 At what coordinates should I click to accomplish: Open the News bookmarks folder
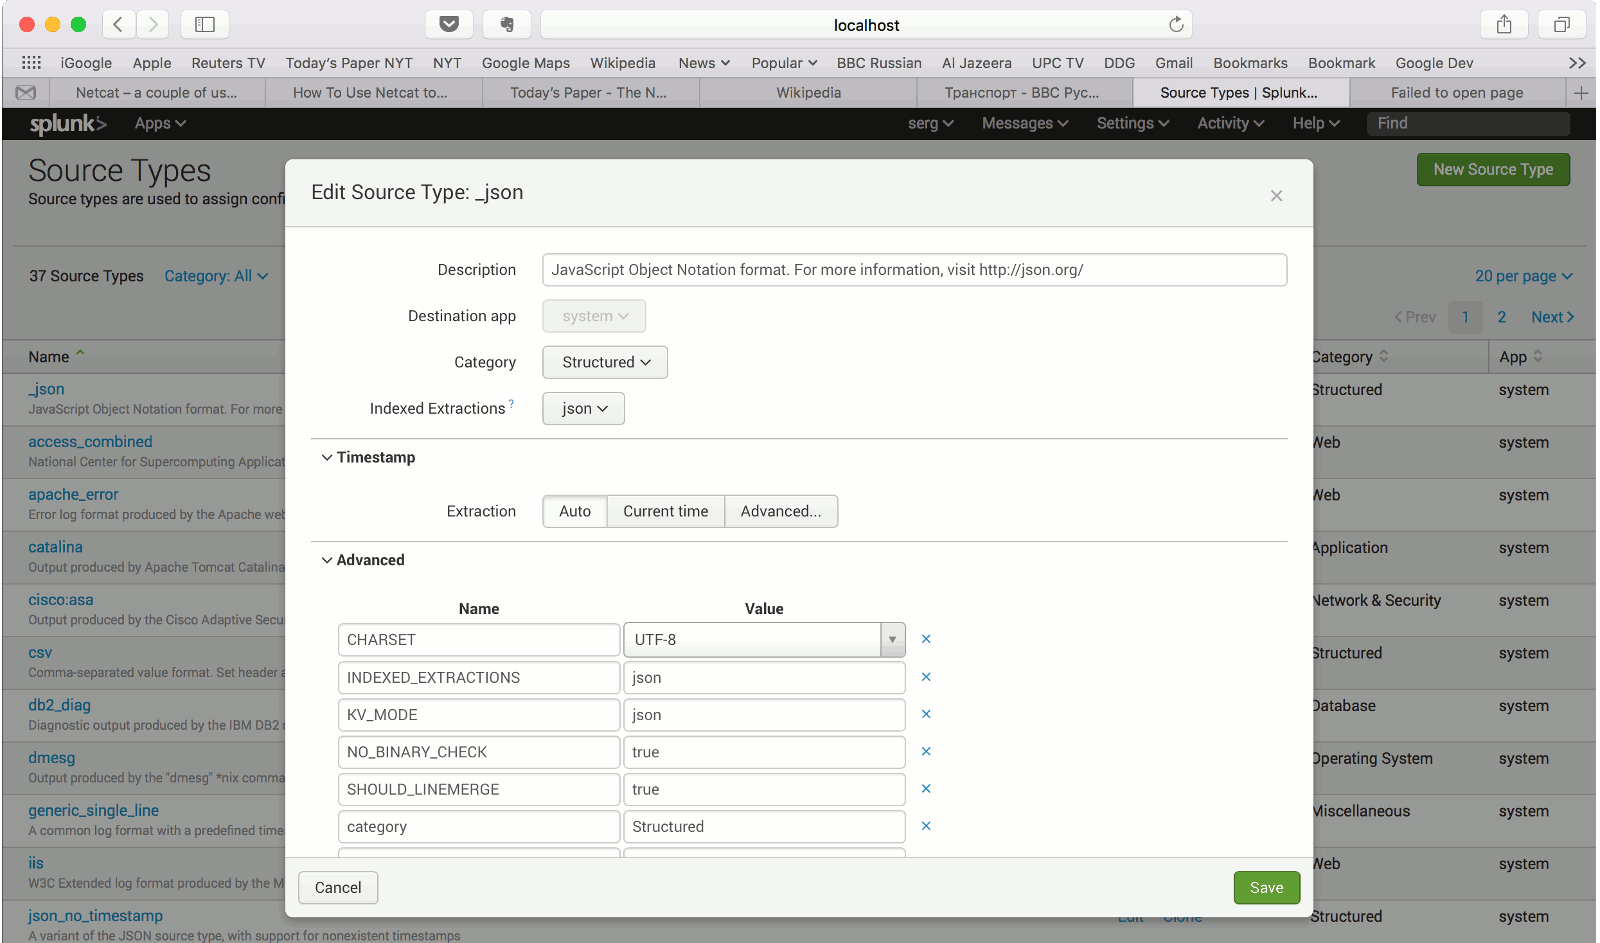tap(704, 63)
